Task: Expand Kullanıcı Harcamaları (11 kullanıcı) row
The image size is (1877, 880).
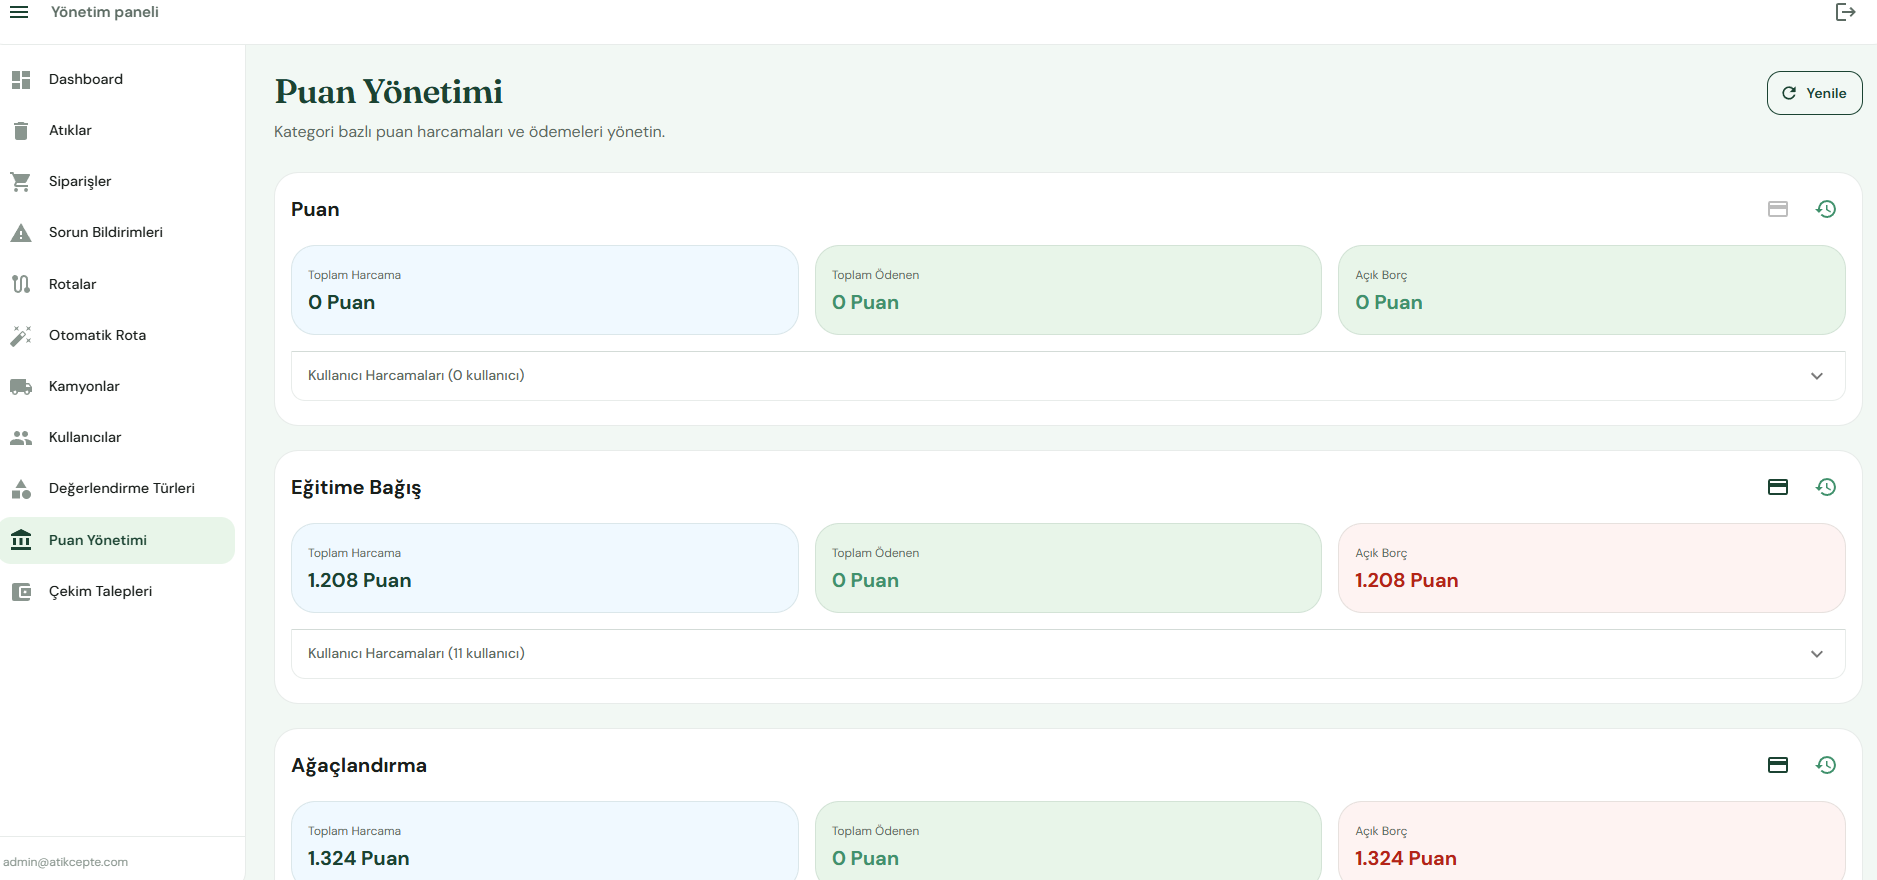Action: pos(1068,654)
